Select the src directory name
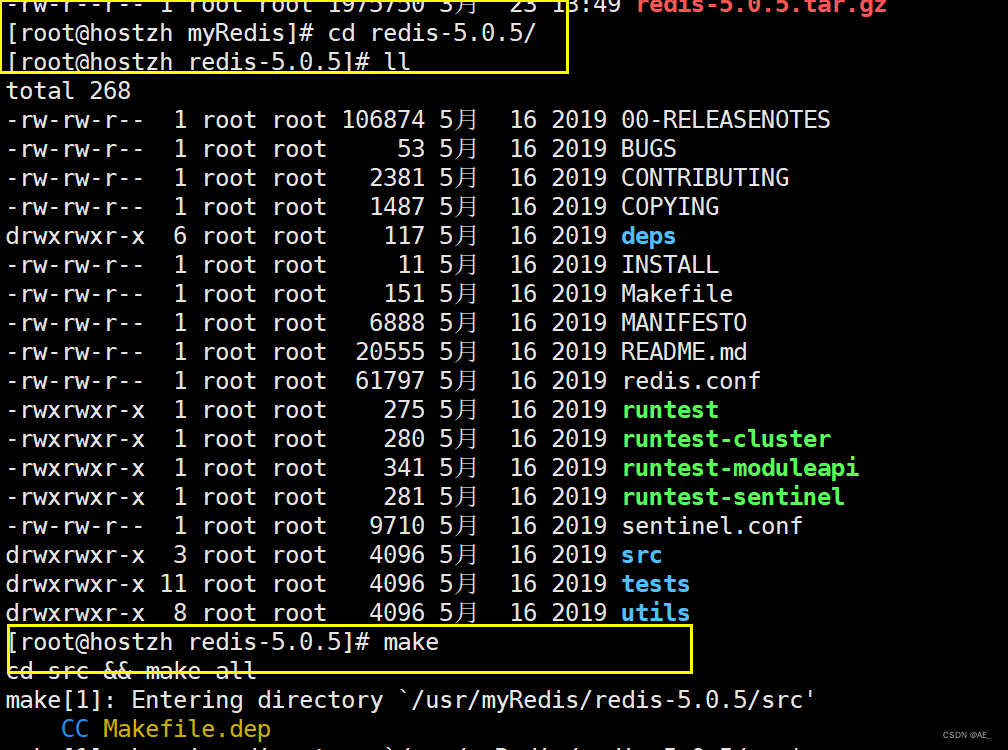The image size is (1008, 750). point(641,555)
